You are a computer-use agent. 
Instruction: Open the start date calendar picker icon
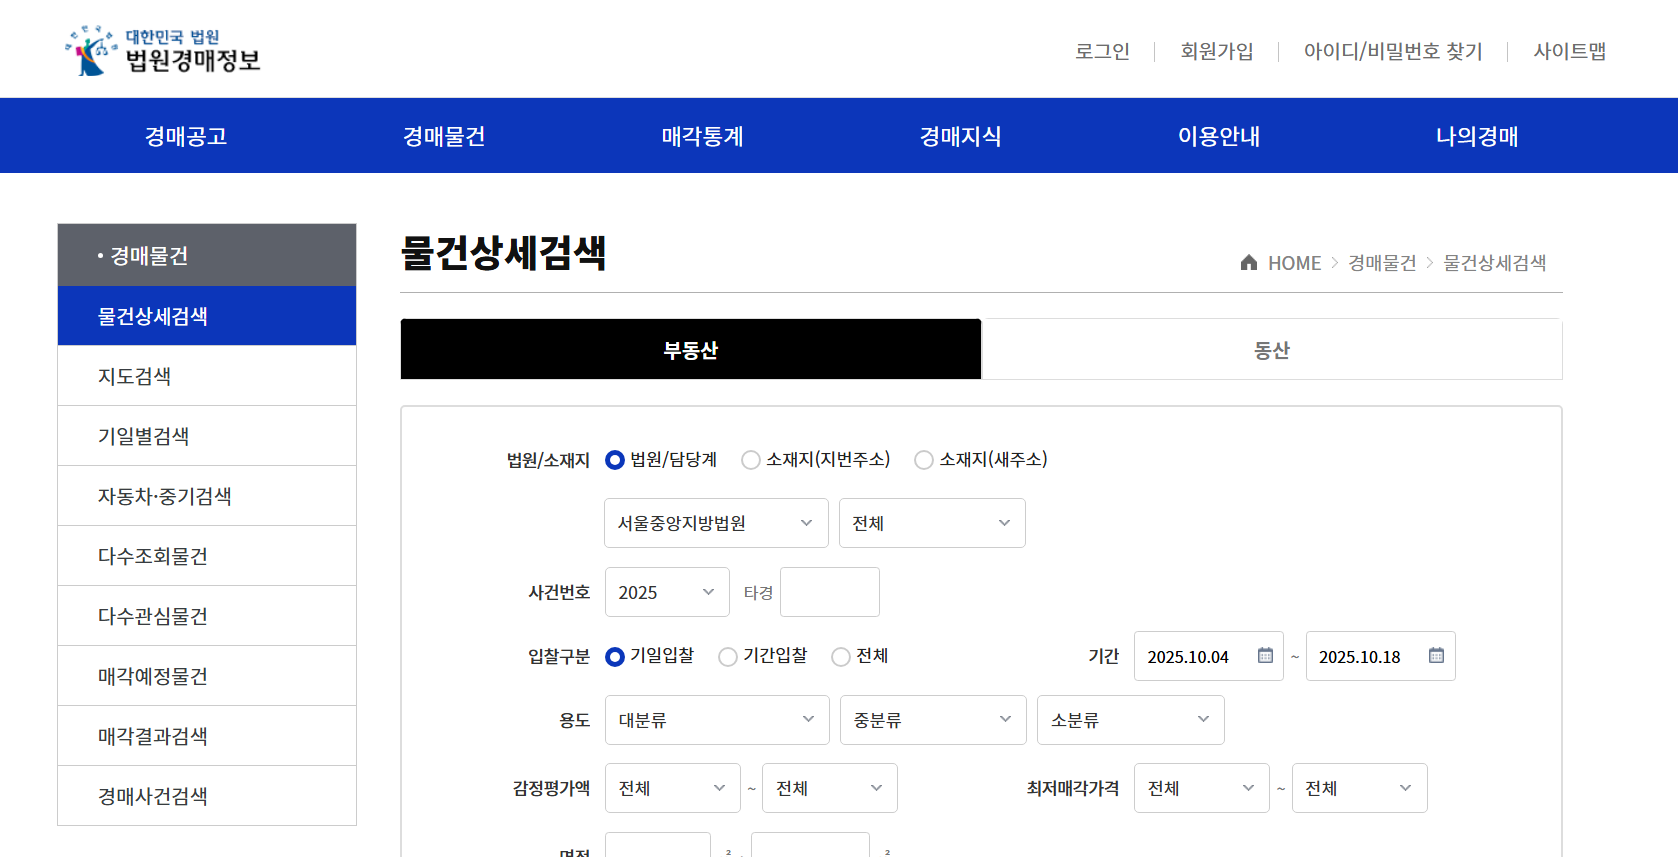(1265, 656)
